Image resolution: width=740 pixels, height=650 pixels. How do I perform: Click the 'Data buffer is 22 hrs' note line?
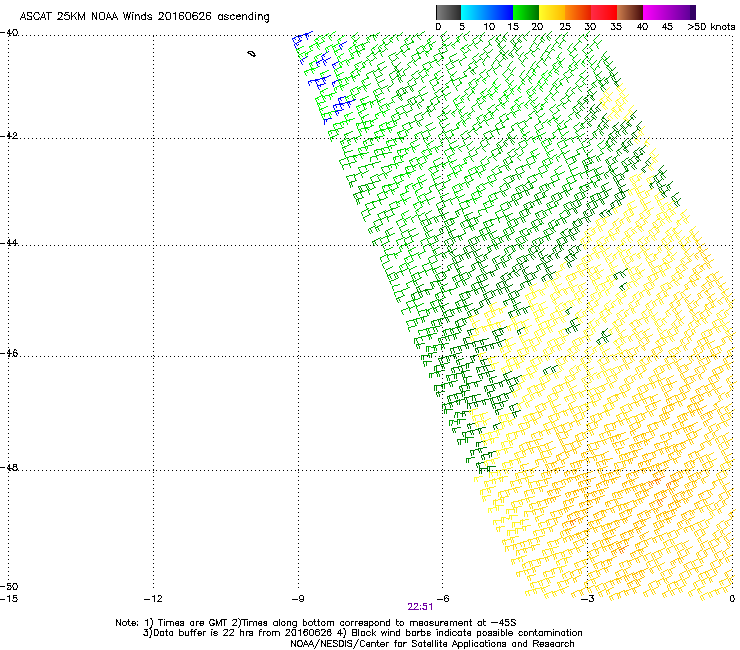(362, 633)
